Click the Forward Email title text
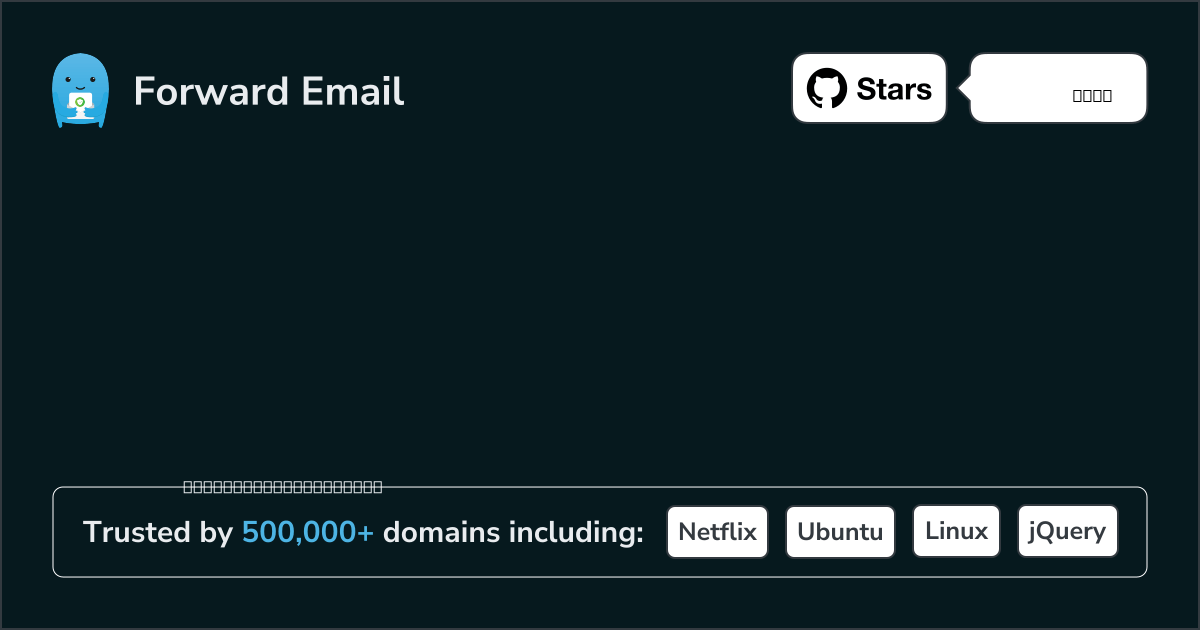 (269, 91)
